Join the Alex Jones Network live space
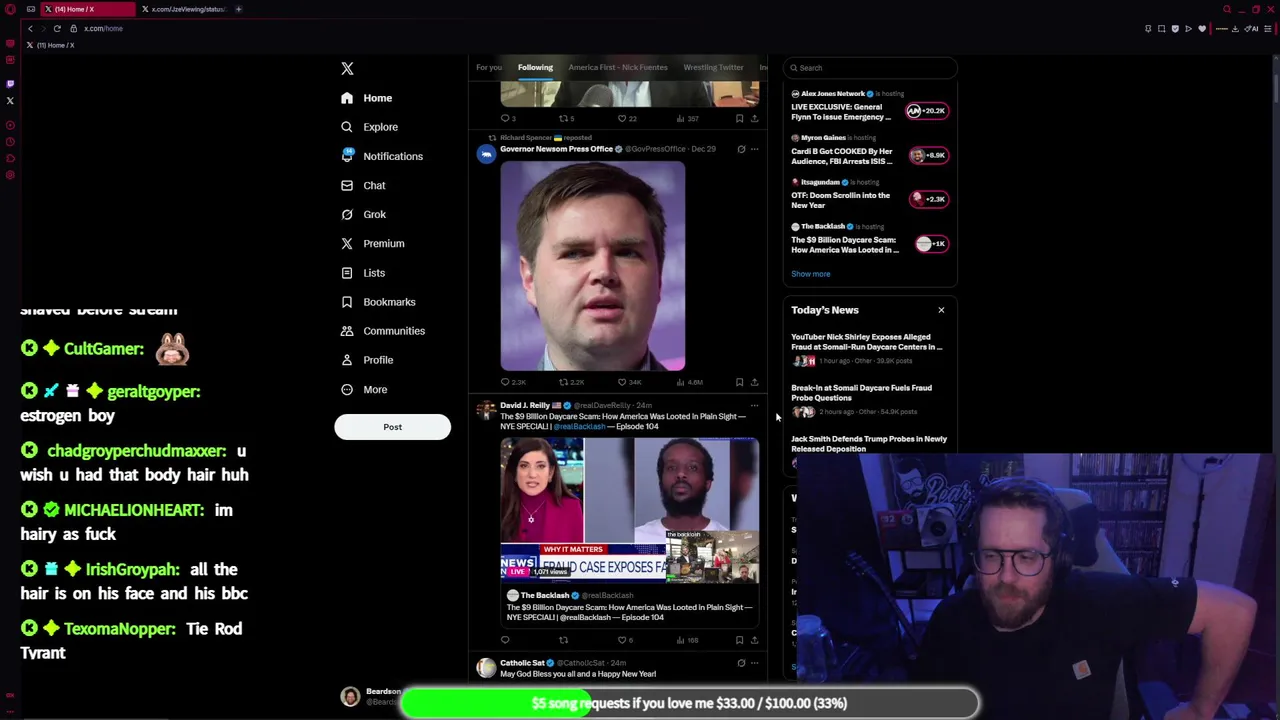The height and width of the screenshot is (720, 1280). click(x=868, y=107)
